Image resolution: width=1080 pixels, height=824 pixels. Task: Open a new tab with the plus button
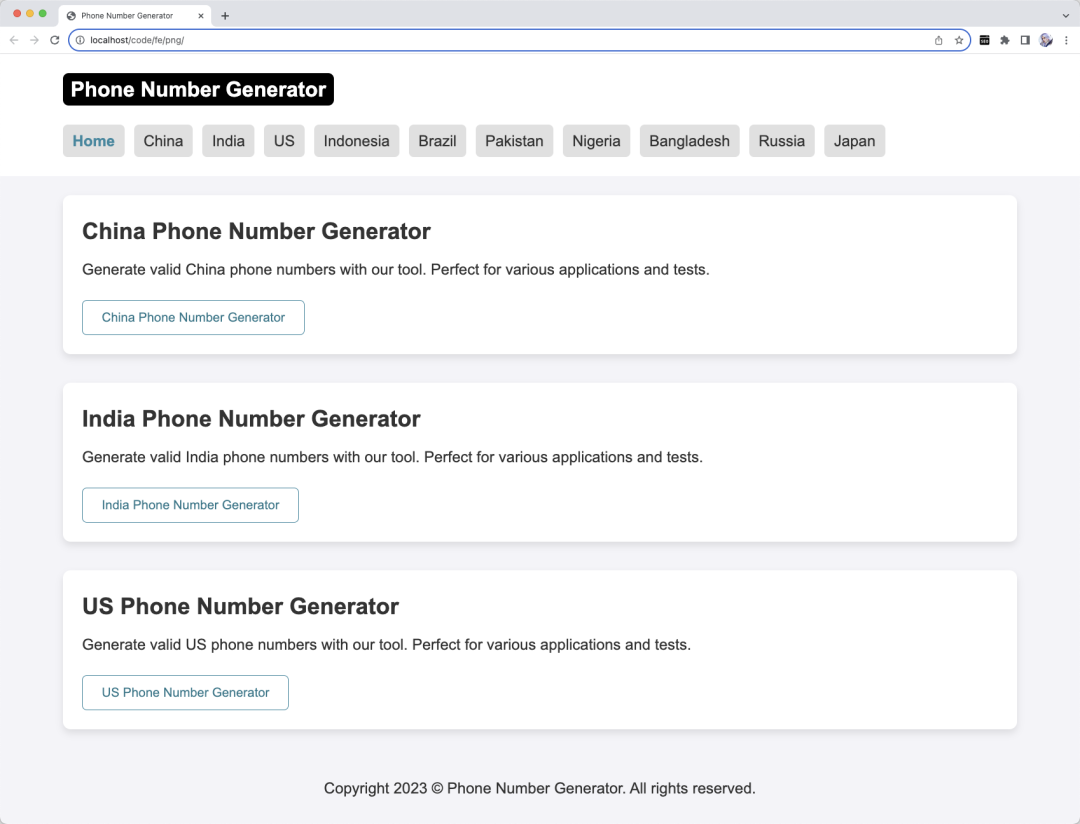click(225, 16)
